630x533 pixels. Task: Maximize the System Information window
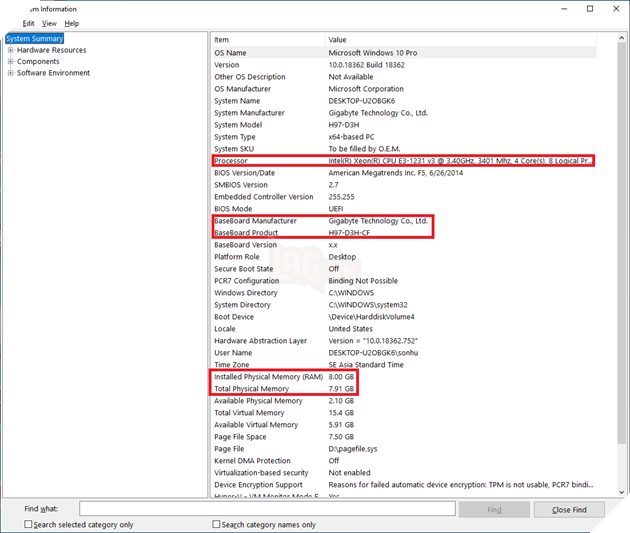pos(589,9)
